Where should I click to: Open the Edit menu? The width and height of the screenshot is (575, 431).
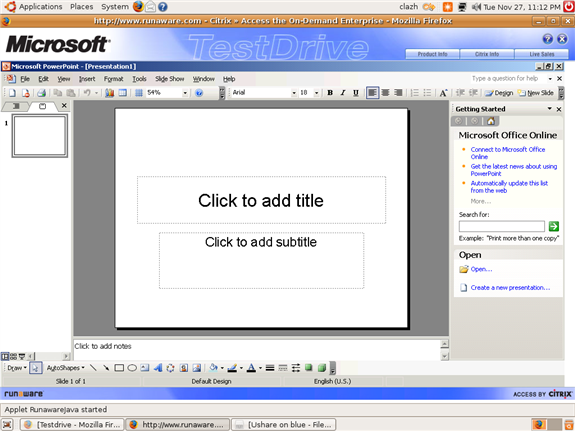(x=44, y=79)
